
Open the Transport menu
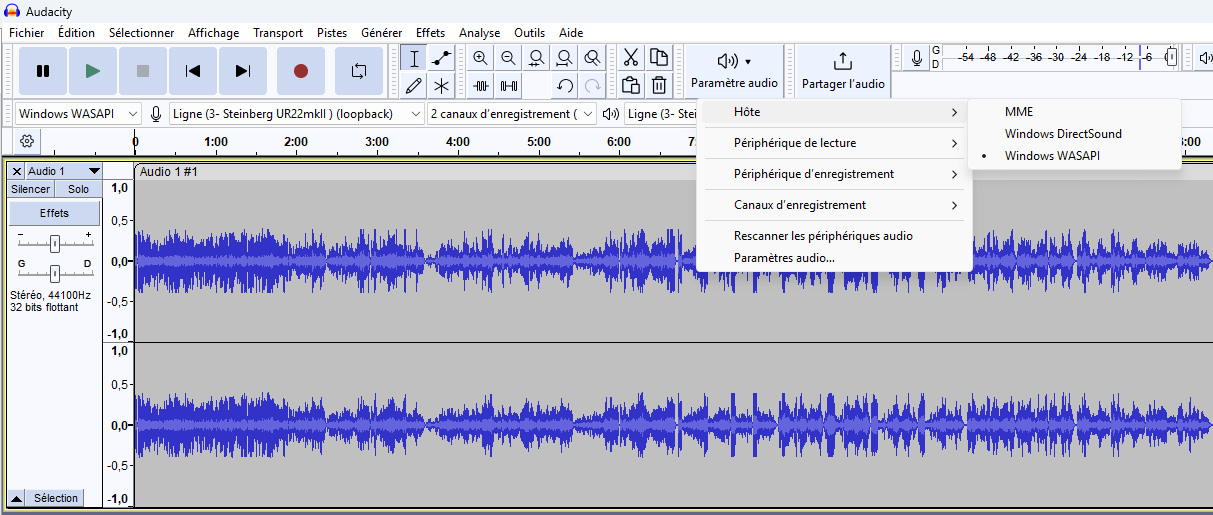[278, 33]
